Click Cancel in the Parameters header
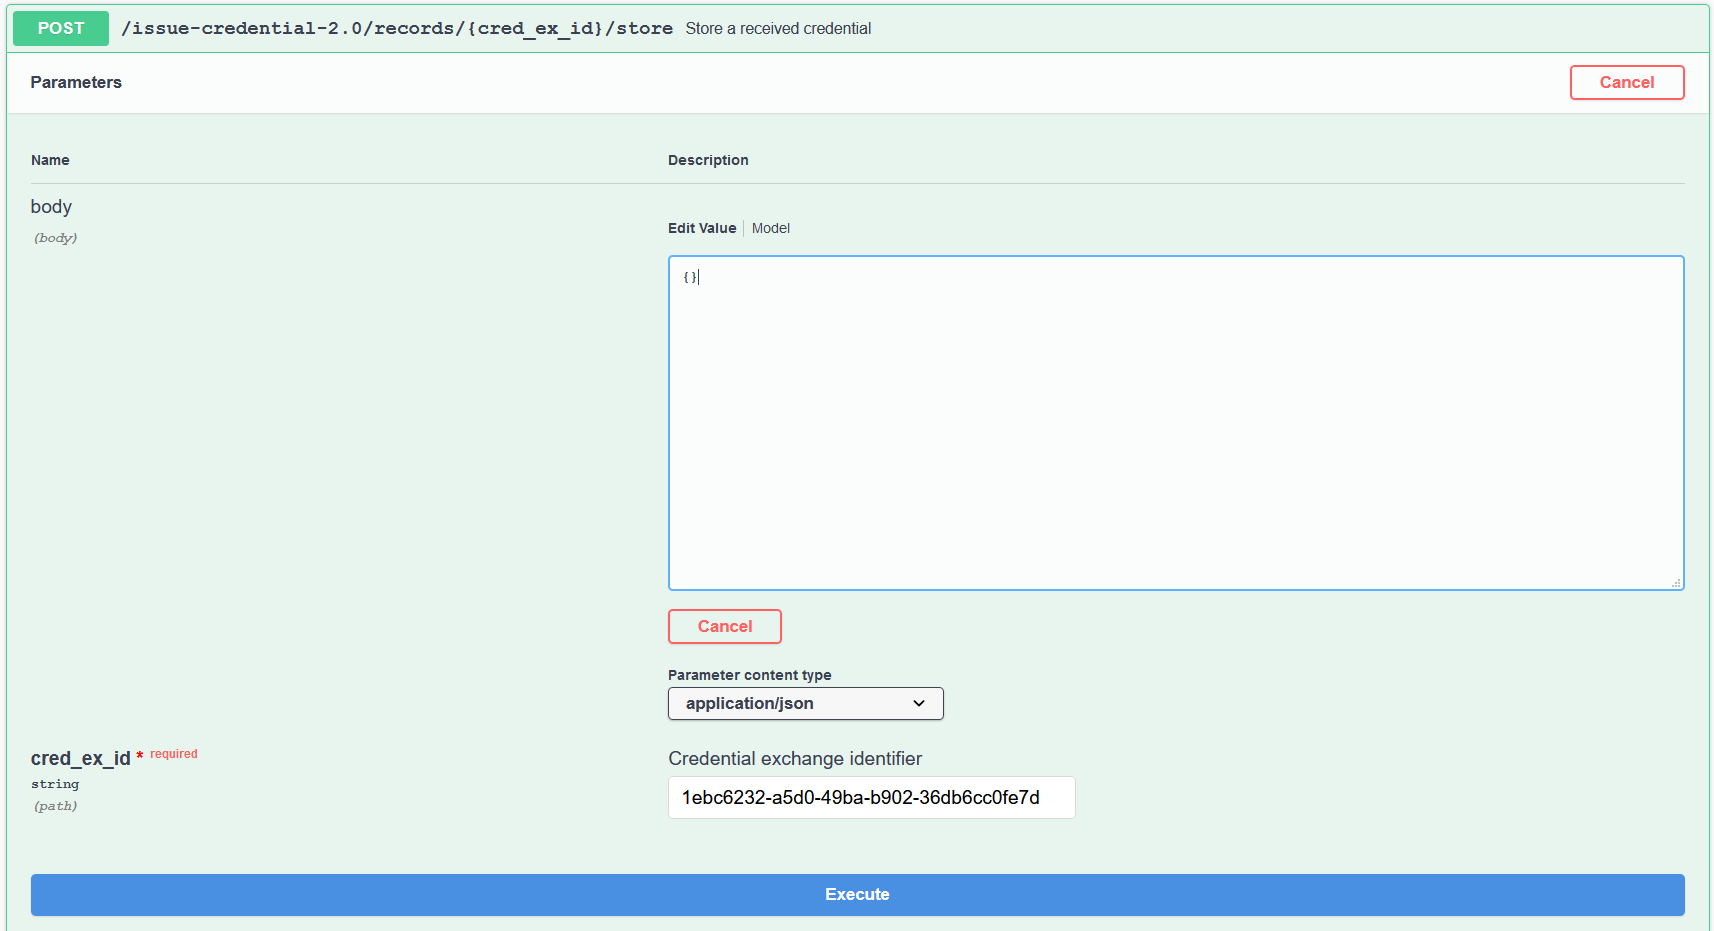This screenshot has width=1714, height=931. click(x=1626, y=83)
